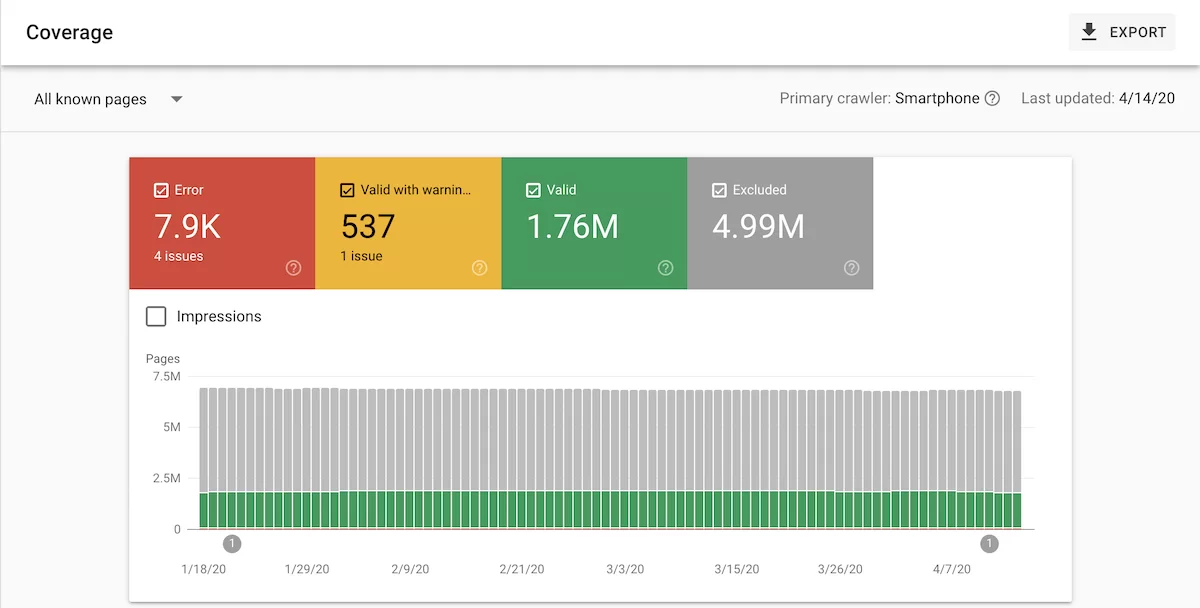Select the Excluded 4.99M tab card
1200x608 pixels.
[780, 223]
